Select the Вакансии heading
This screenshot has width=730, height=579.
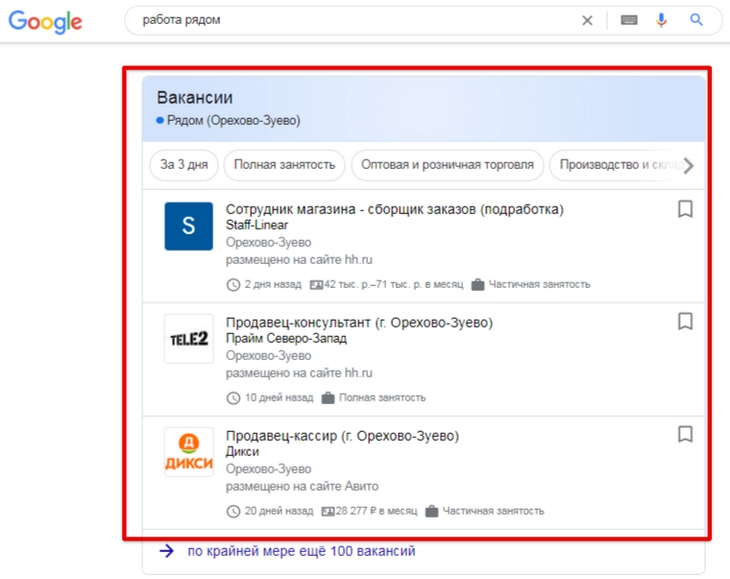point(195,98)
